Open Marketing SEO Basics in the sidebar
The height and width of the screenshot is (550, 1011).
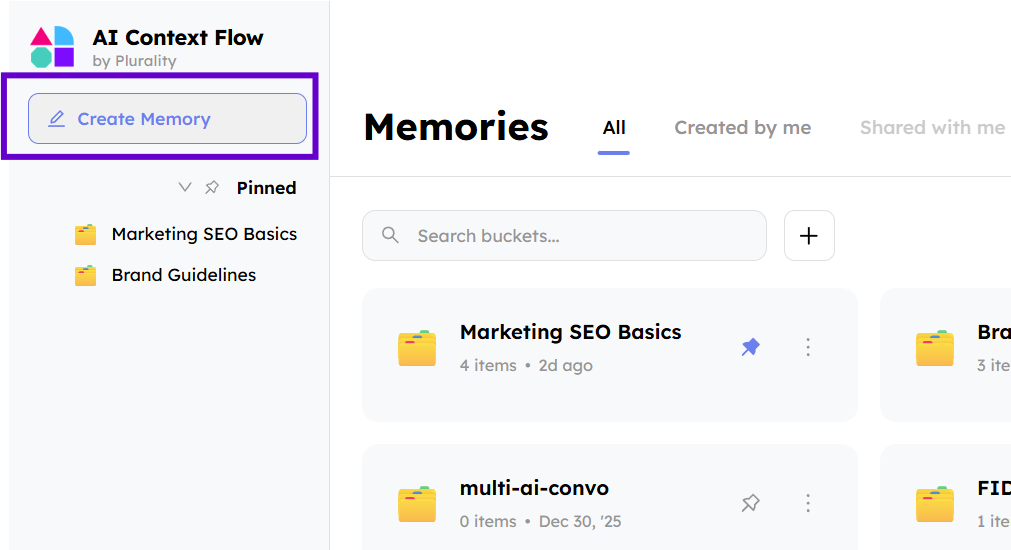(x=204, y=234)
